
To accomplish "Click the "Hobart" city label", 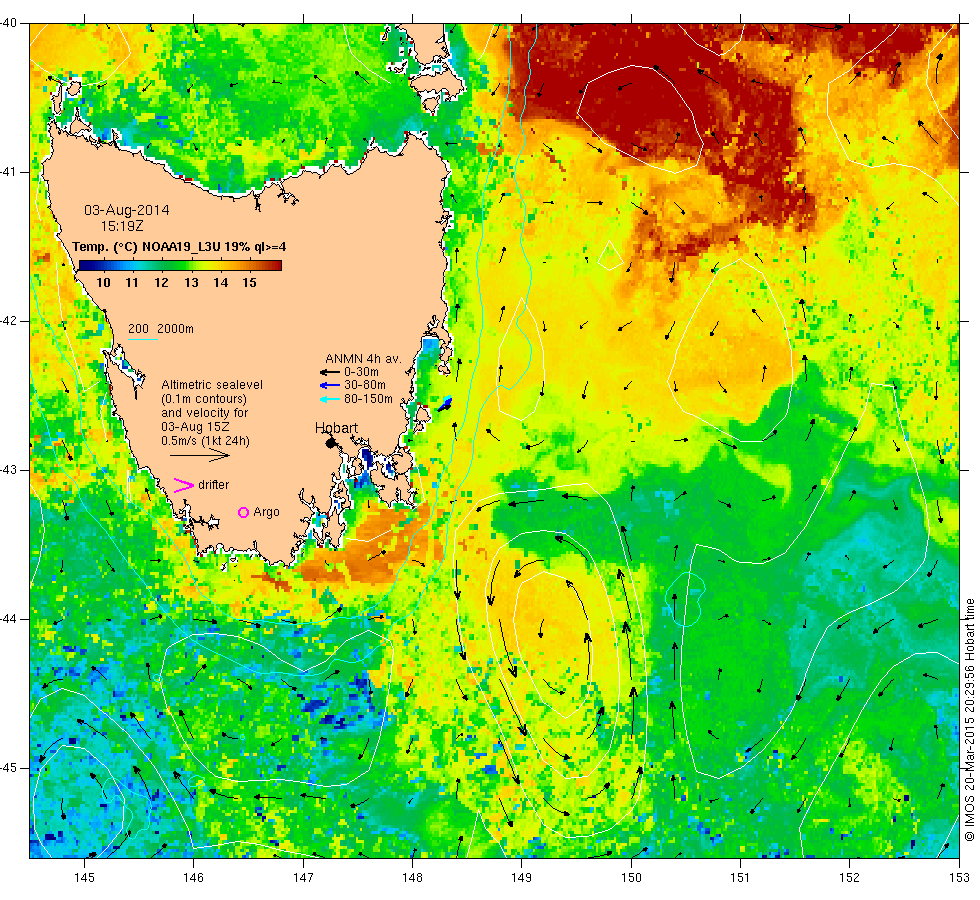I will pos(336,428).
